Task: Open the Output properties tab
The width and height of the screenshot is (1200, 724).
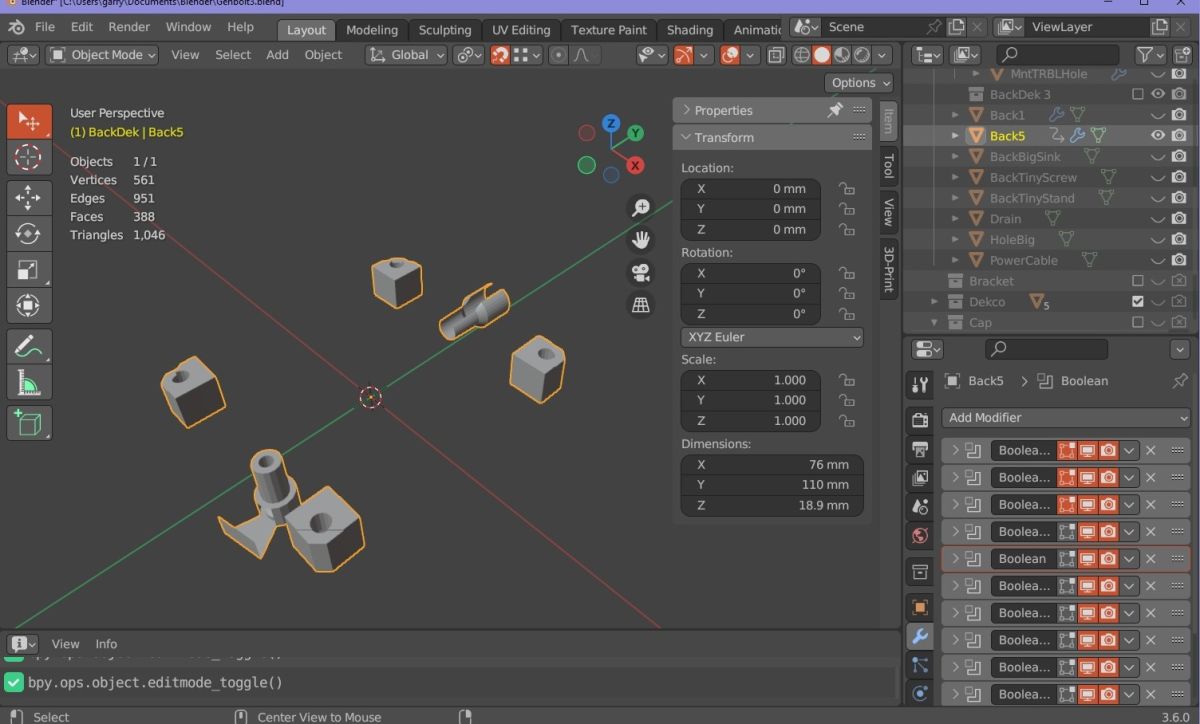Action: coord(921,449)
